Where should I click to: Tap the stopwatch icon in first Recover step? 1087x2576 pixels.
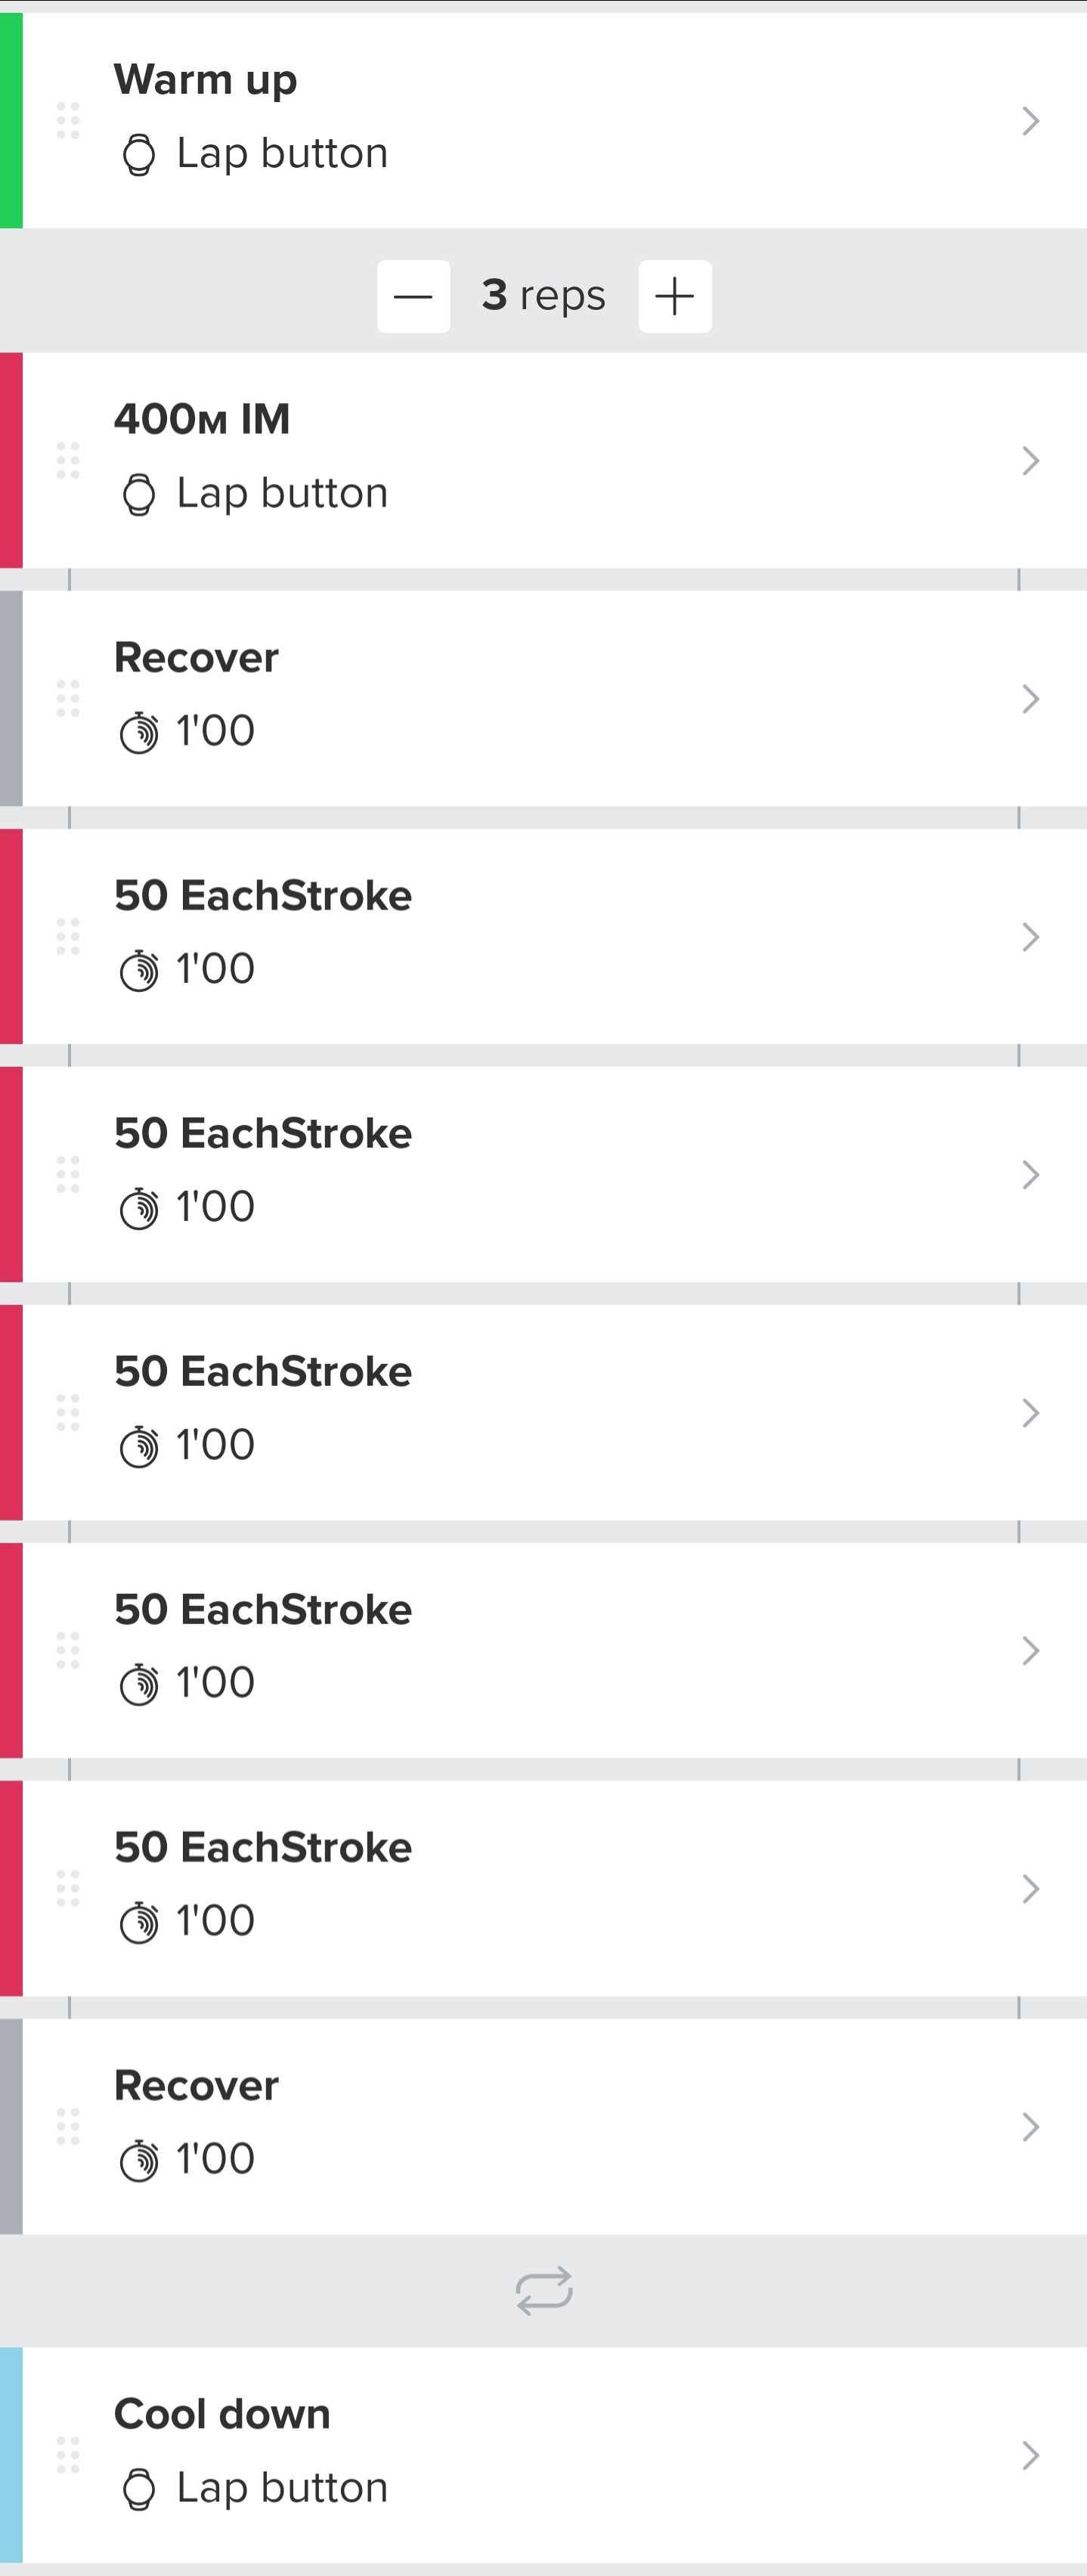coord(139,733)
